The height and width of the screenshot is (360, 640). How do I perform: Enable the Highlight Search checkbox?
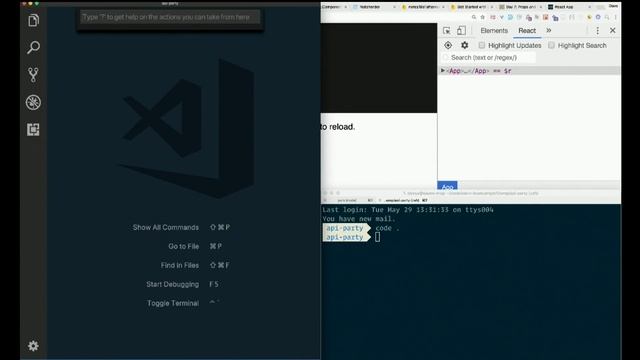coord(551,45)
